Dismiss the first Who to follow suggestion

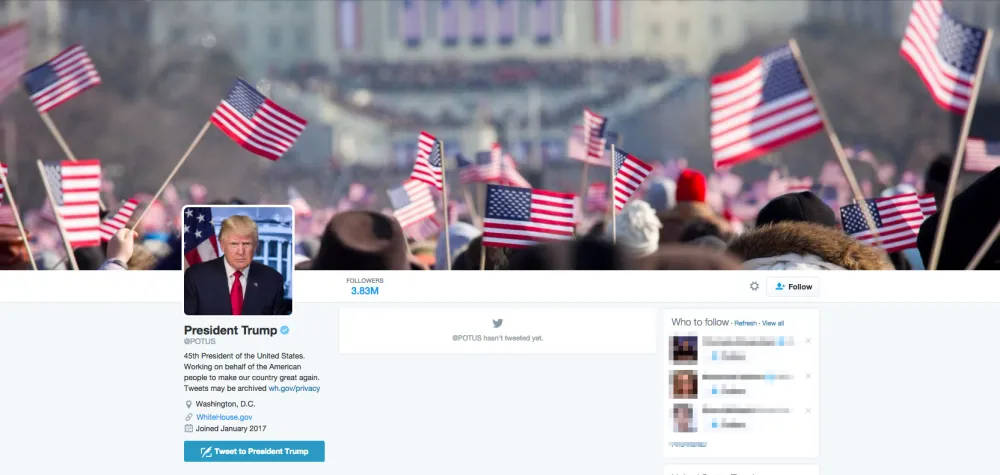808,341
